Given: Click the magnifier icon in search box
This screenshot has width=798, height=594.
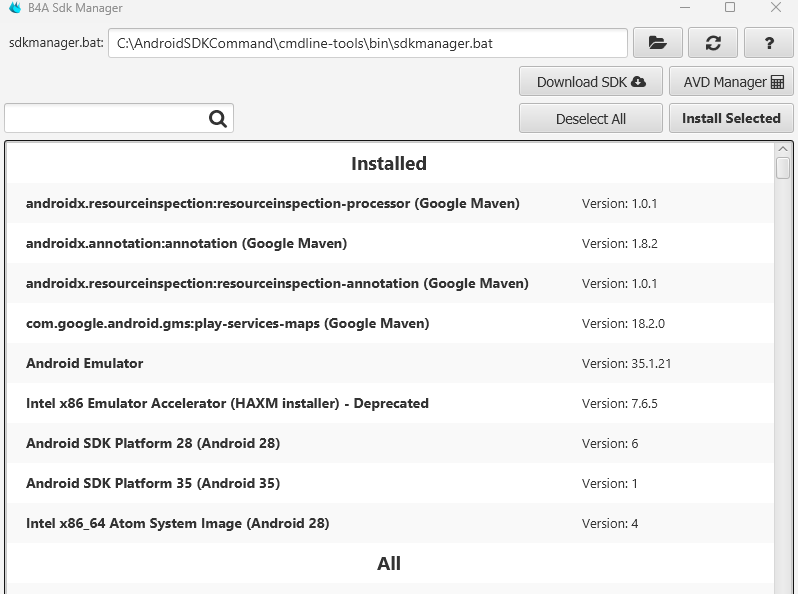Looking at the screenshot, I should pyautogui.click(x=218, y=119).
